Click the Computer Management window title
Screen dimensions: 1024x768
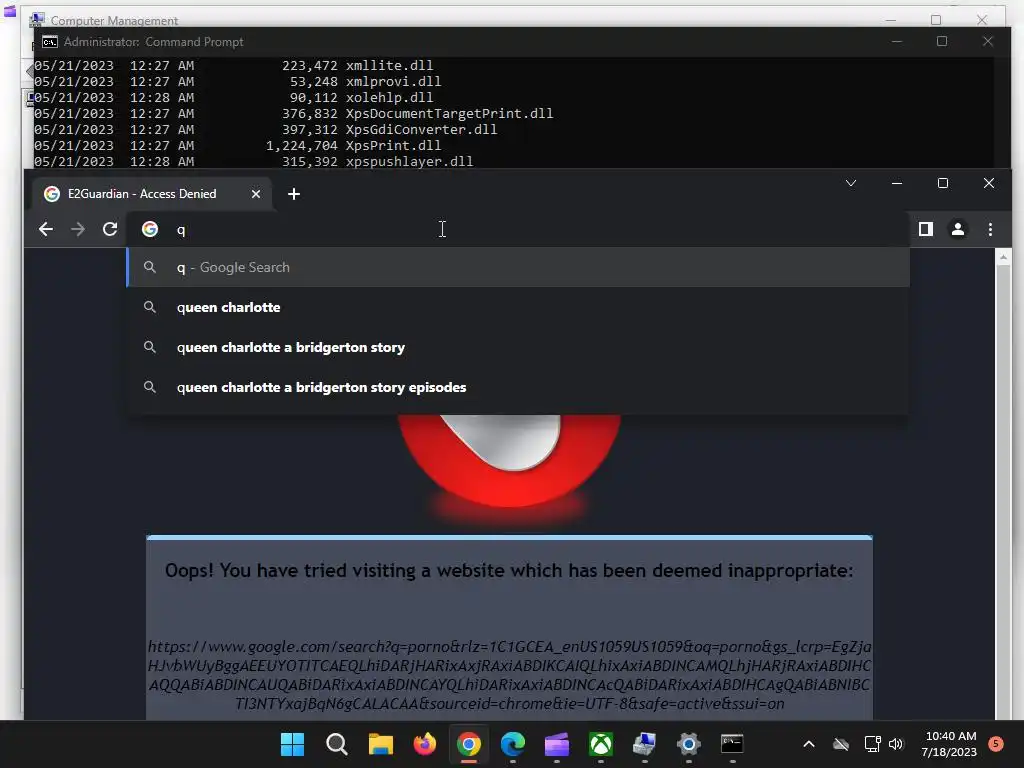[x=114, y=20]
